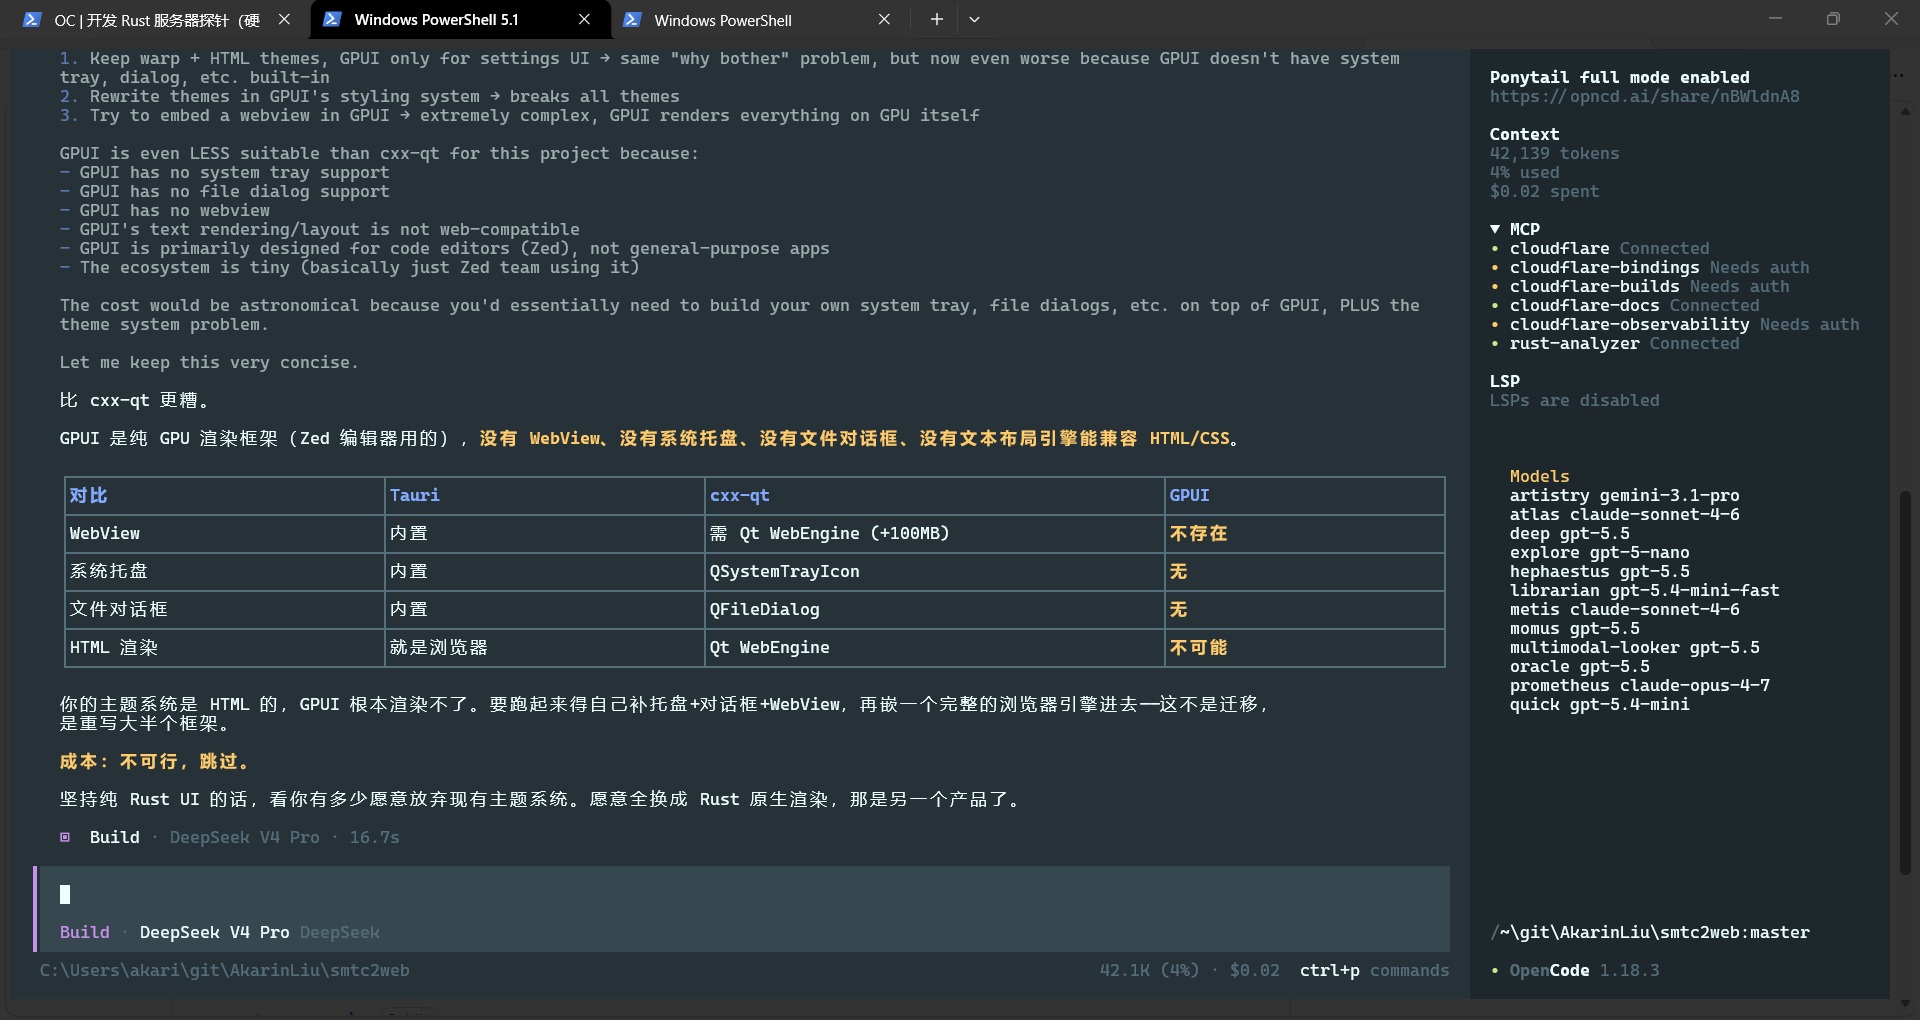
Task: Click the $0.02 spent value in sidebar
Action: pyautogui.click(x=1544, y=192)
